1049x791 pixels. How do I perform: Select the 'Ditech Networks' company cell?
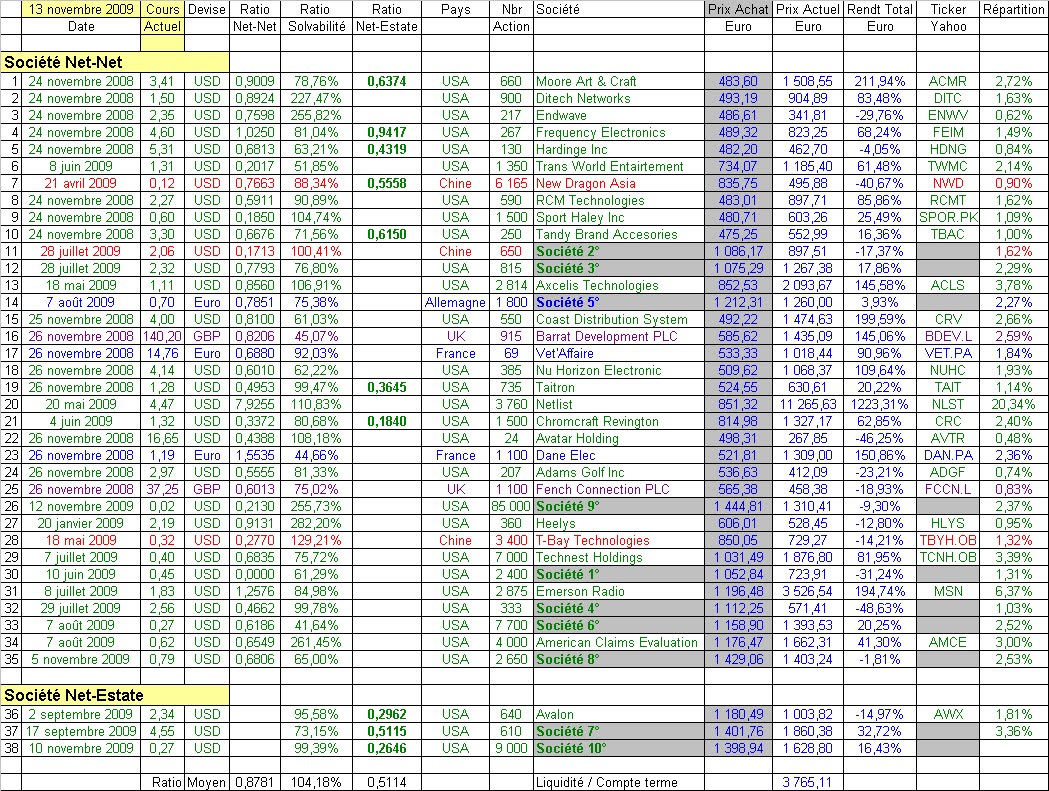[x=619, y=98]
